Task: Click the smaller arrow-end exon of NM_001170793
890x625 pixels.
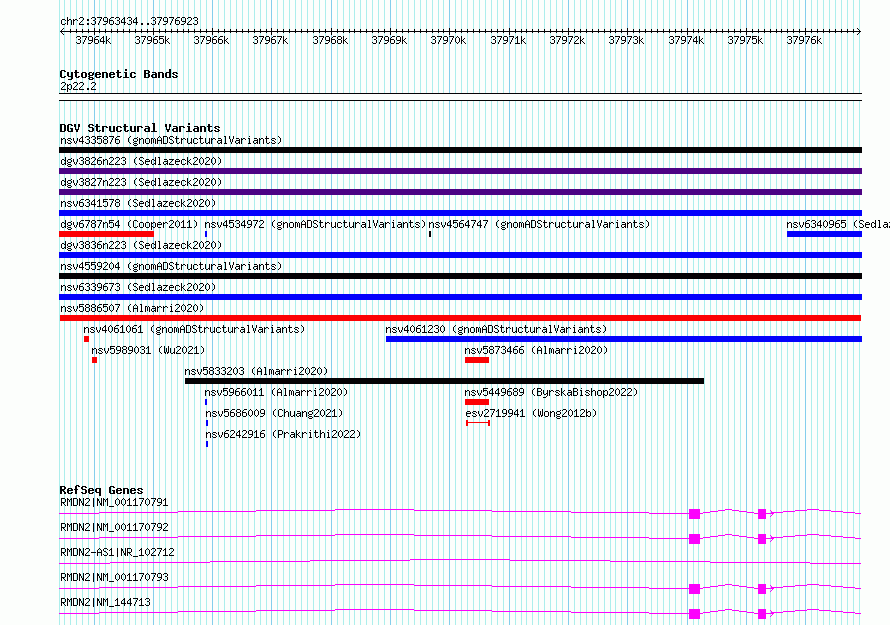Action: click(x=762, y=589)
